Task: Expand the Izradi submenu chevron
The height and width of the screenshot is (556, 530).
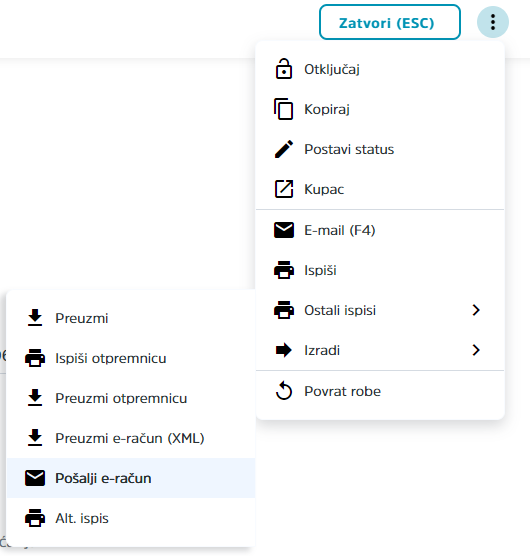Action: tap(476, 350)
